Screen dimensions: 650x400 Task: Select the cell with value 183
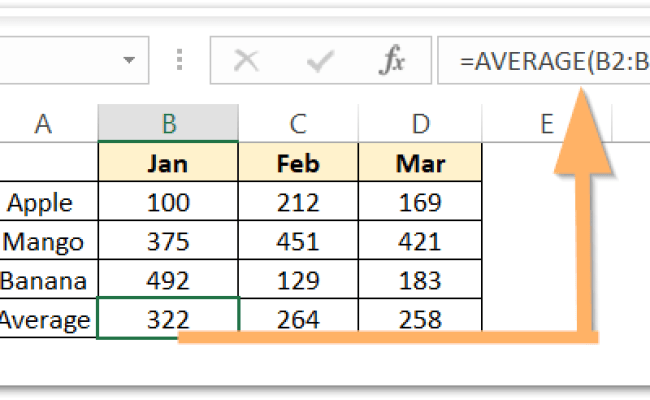coord(420,279)
